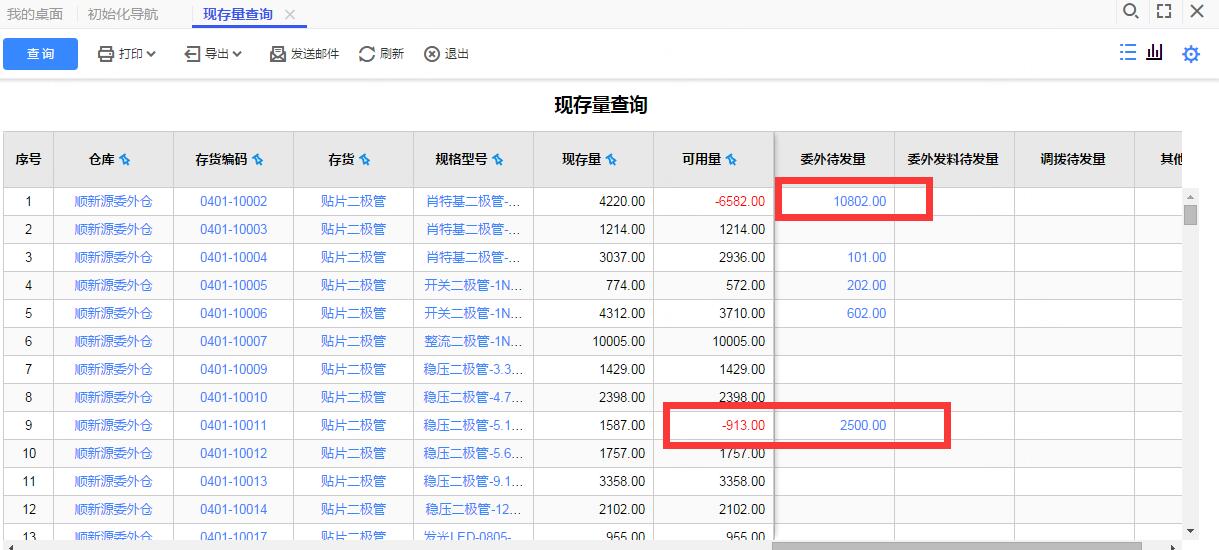Image resolution: width=1219 pixels, height=550 pixels.
Task: Click the 委外待发量 column header
Action: tap(833, 159)
